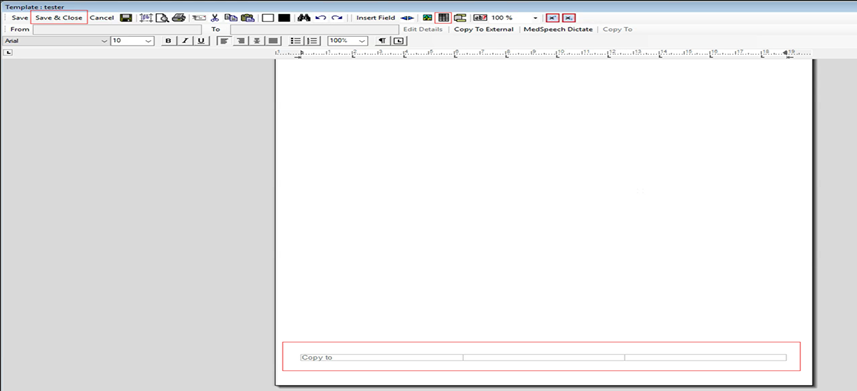Screen dimensions: 857x391
Task: Click the Save button
Action: [20, 18]
